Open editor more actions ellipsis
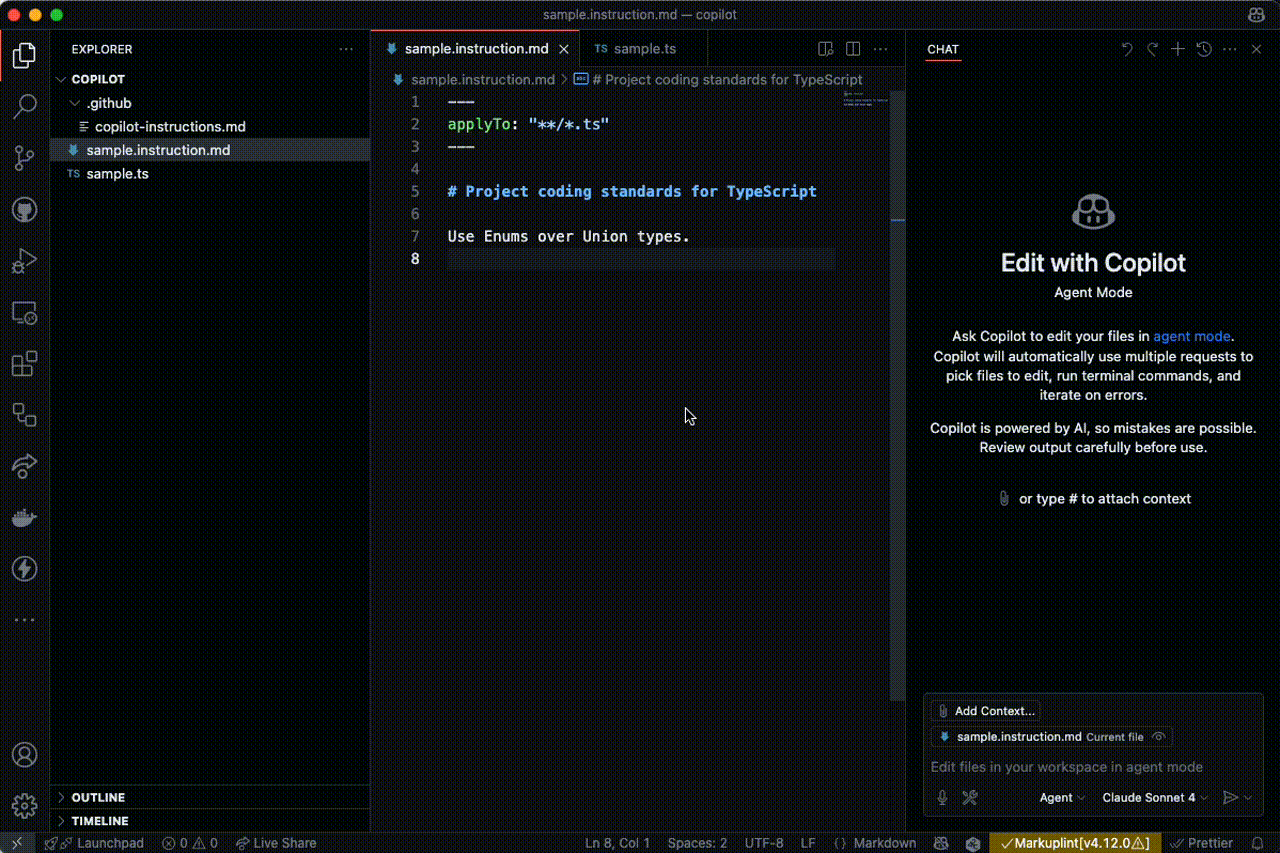 click(881, 49)
